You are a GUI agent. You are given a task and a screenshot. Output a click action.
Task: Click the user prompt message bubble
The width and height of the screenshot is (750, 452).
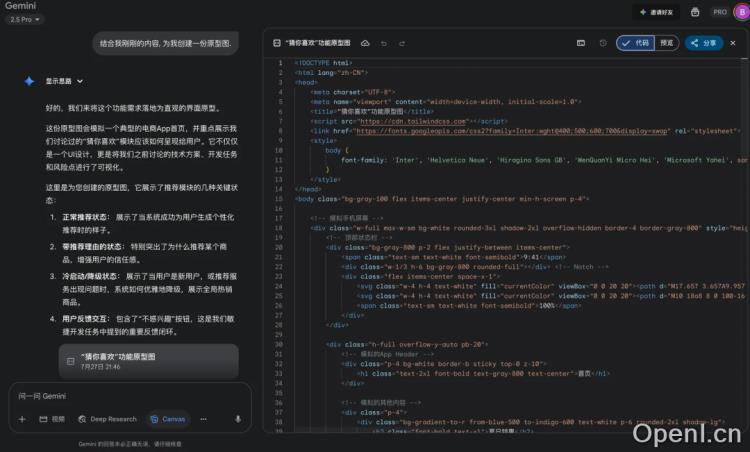pos(165,44)
